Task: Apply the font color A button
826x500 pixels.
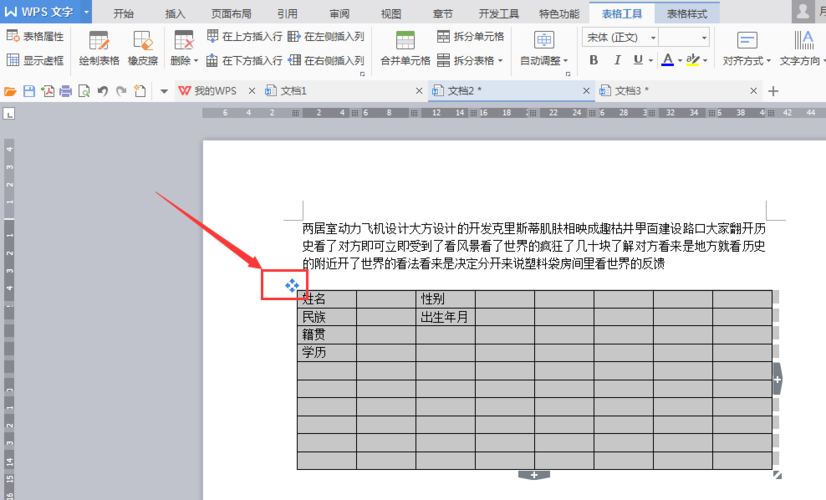Action: 667,60
